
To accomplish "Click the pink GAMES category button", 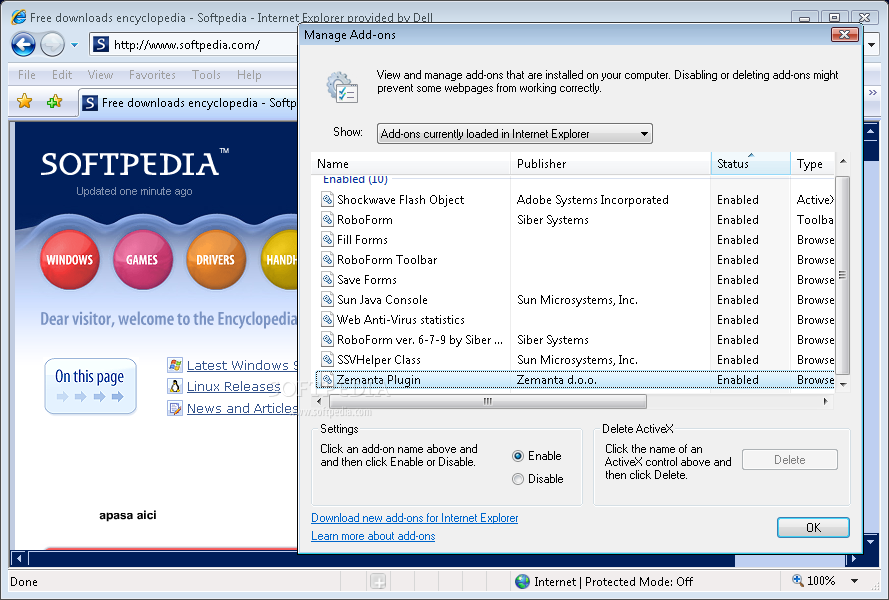I will point(142,260).
